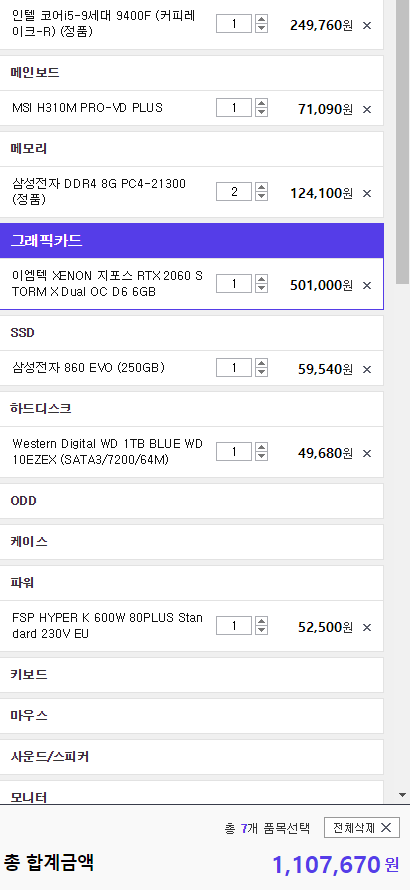Viewport: 410px width, 890px height.
Task: Remove Samsung DDR4 8G memory item
Action: click(x=367, y=194)
